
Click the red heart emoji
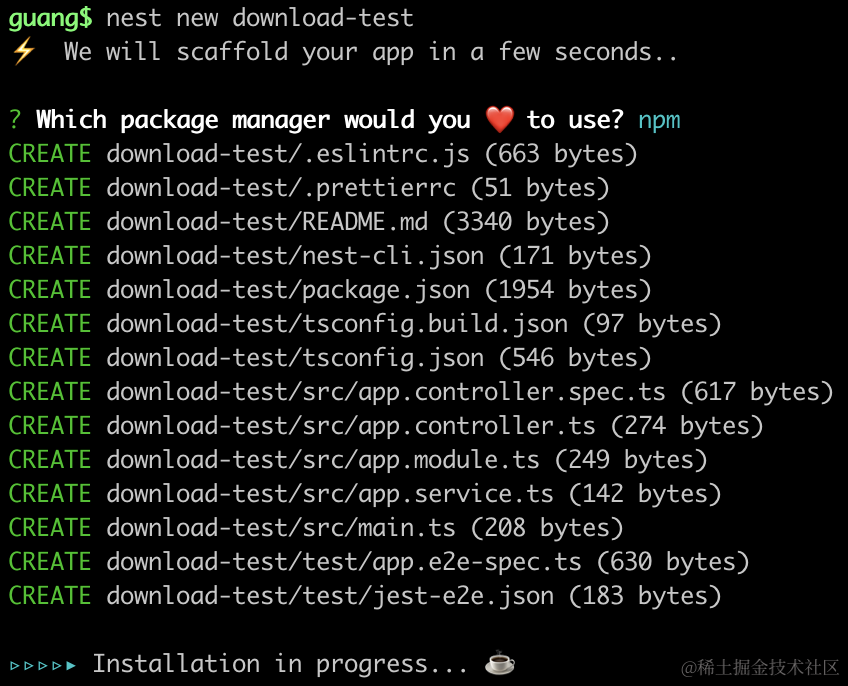[x=499, y=120]
